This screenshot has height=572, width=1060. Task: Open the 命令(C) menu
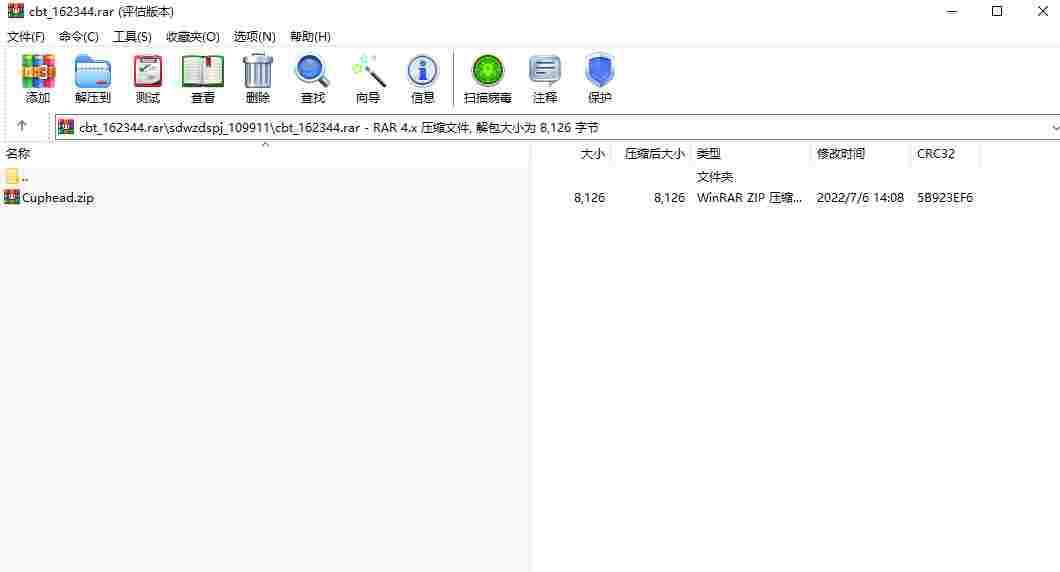point(78,37)
